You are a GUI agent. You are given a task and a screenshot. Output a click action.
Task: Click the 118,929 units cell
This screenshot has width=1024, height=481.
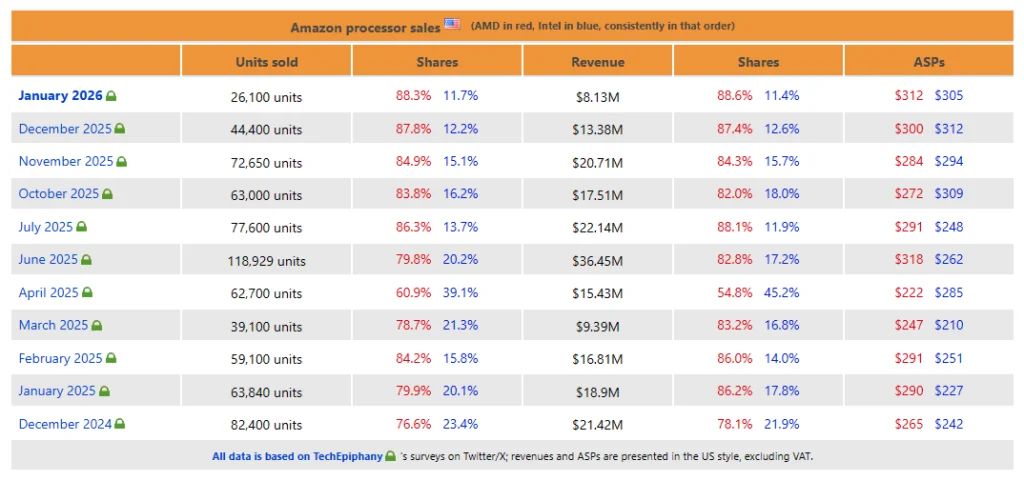coord(267,261)
